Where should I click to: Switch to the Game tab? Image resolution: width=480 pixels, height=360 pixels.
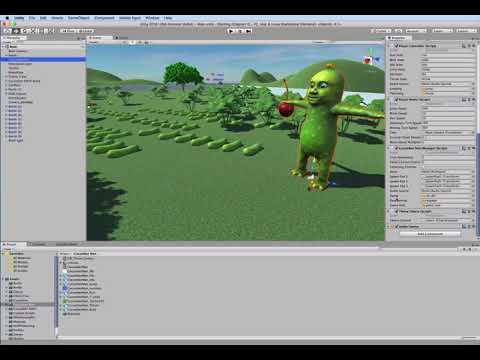(122, 38)
